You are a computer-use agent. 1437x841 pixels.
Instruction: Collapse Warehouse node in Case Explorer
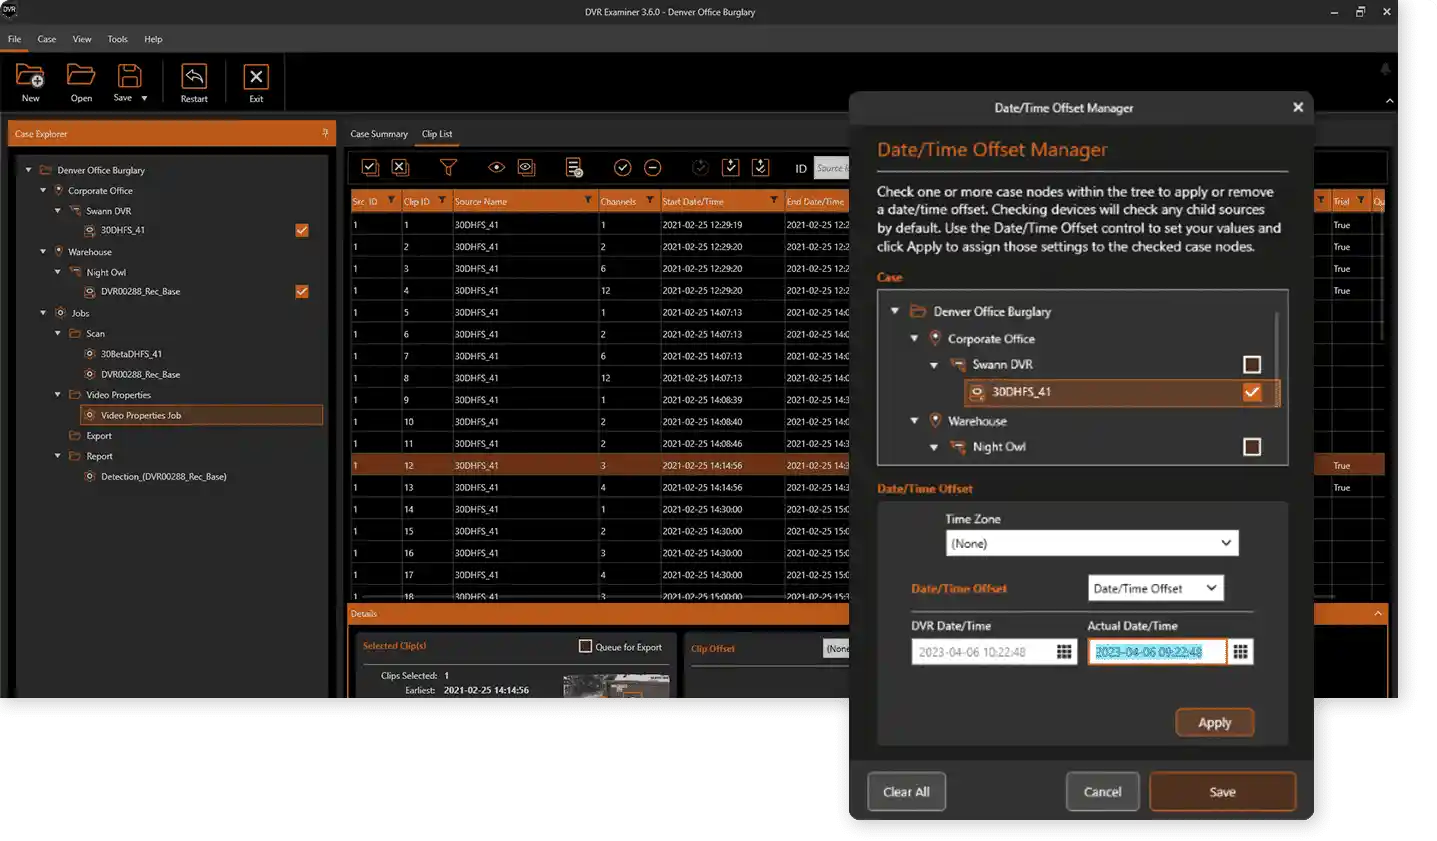pyautogui.click(x=43, y=251)
